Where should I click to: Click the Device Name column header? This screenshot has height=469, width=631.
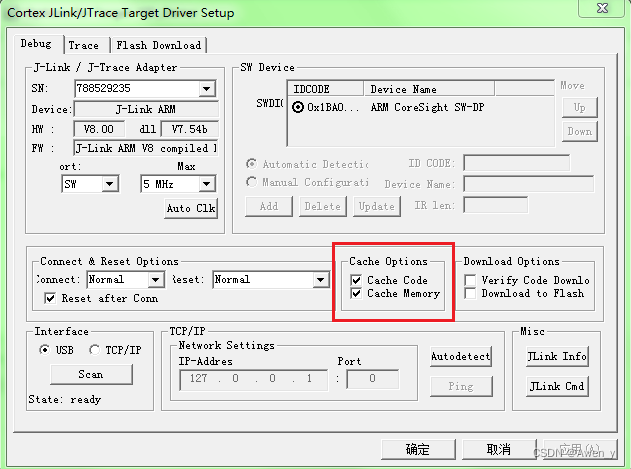pos(429,89)
